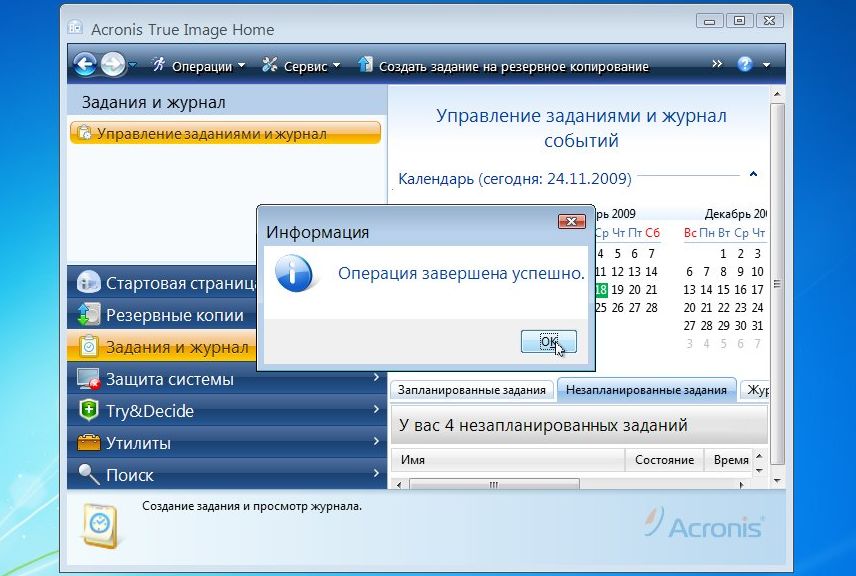Click the Утилиты toolbox icon

[x=88, y=442]
